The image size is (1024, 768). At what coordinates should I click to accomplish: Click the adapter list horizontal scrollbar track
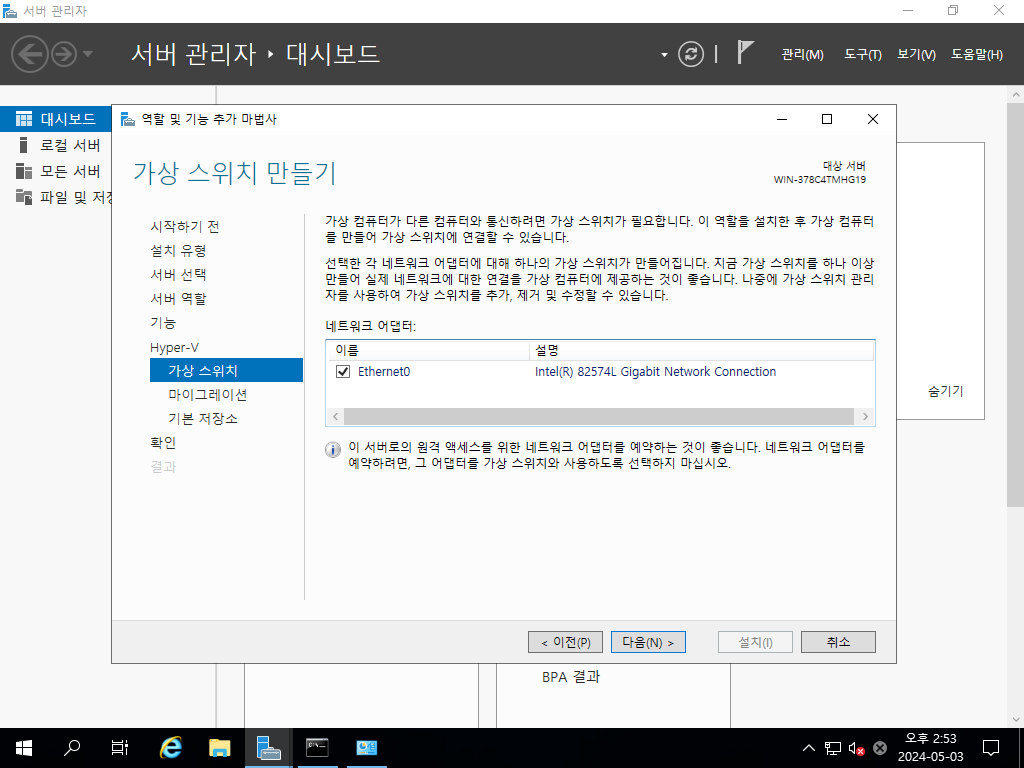[x=599, y=417]
